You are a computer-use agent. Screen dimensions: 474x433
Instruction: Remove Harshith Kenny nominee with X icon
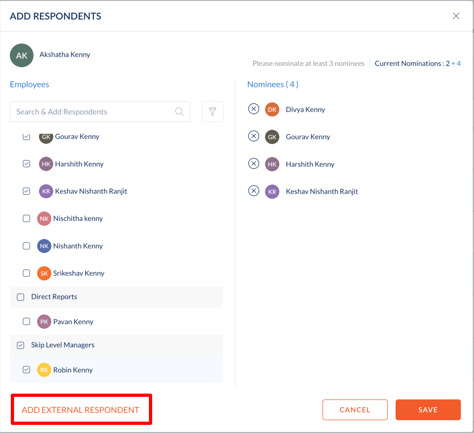click(253, 163)
